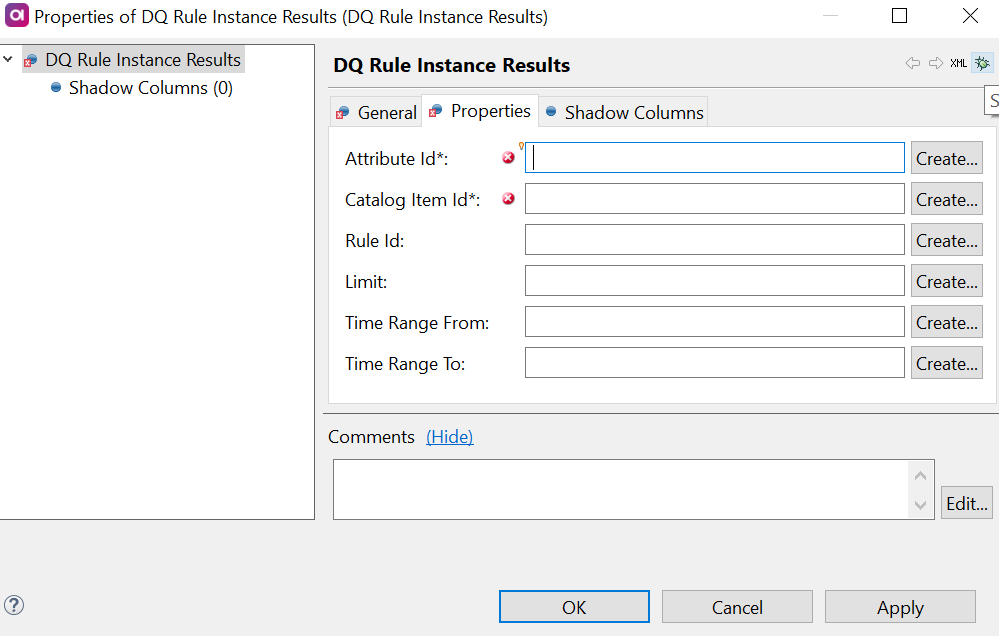
Task: Click the error icon beside Attribute Id
Action: coord(508,157)
